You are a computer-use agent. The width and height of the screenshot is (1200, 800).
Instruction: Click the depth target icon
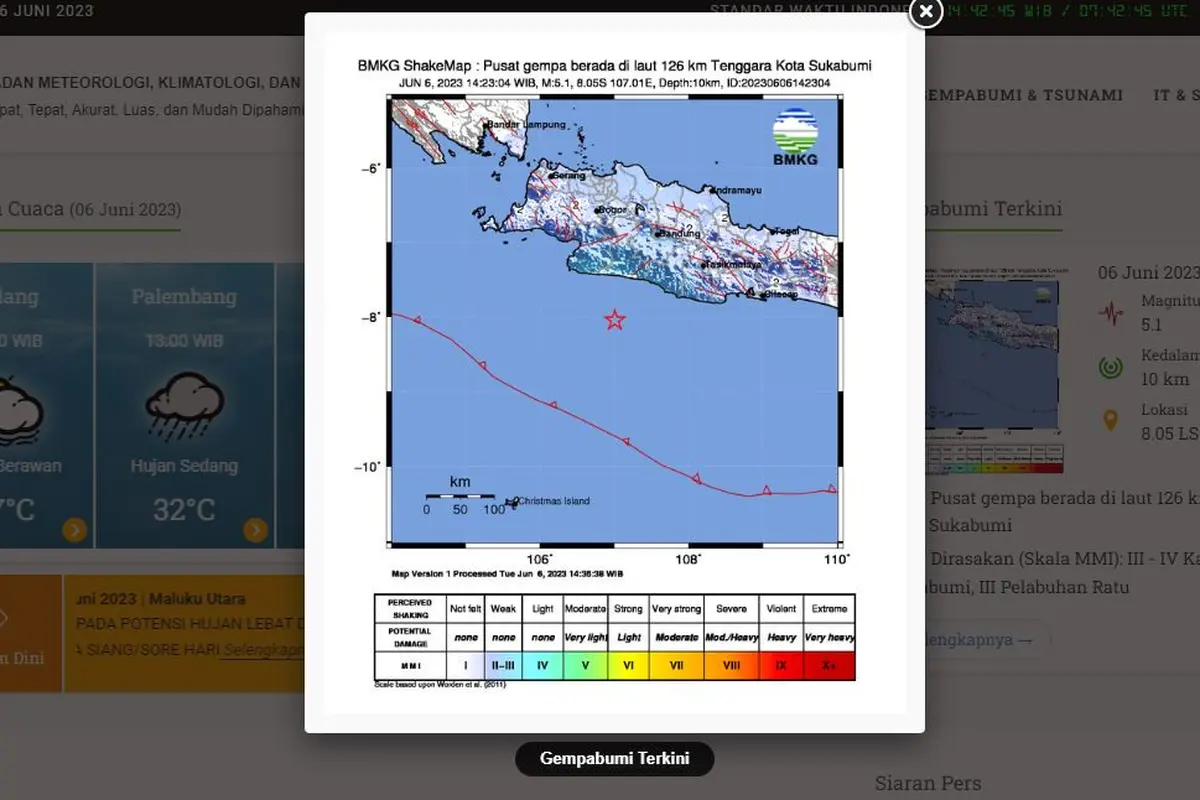click(x=1111, y=367)
